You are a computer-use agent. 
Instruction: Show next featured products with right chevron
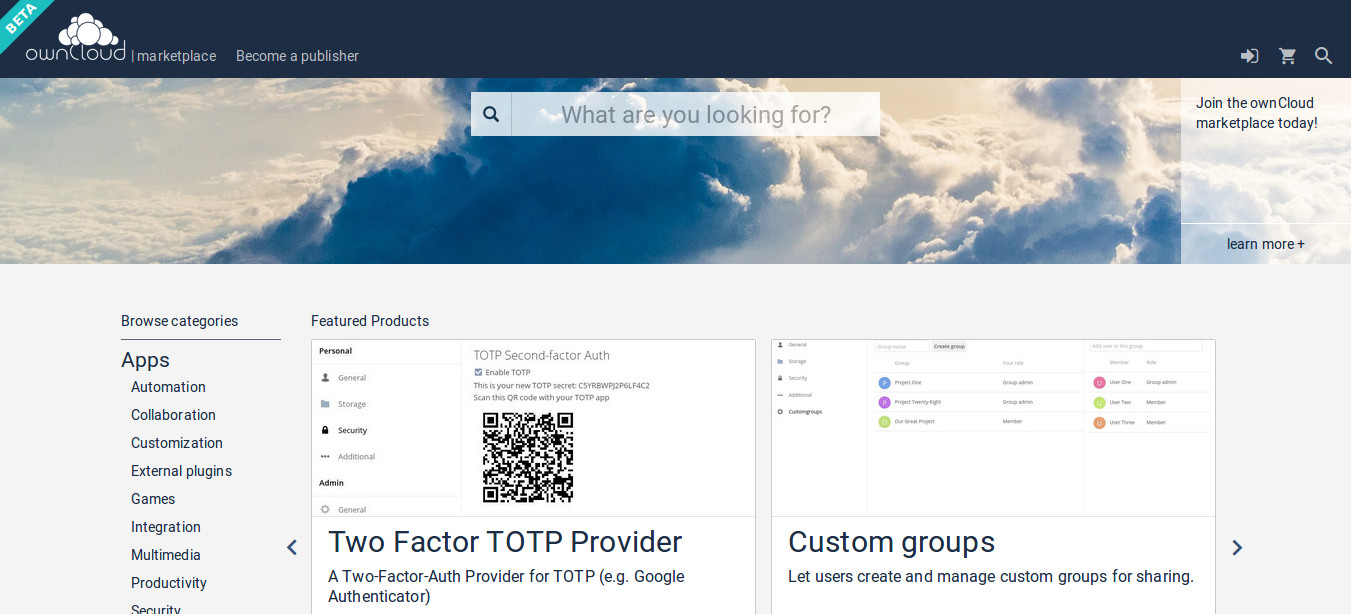[x=1237, y=547]
